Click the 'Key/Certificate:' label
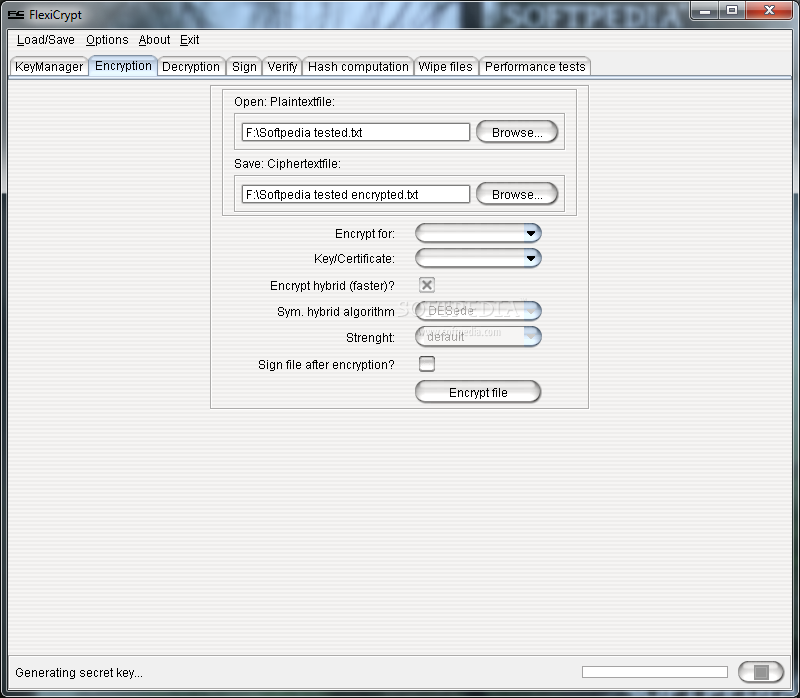800x698 pixels. (x=354, y=259)
